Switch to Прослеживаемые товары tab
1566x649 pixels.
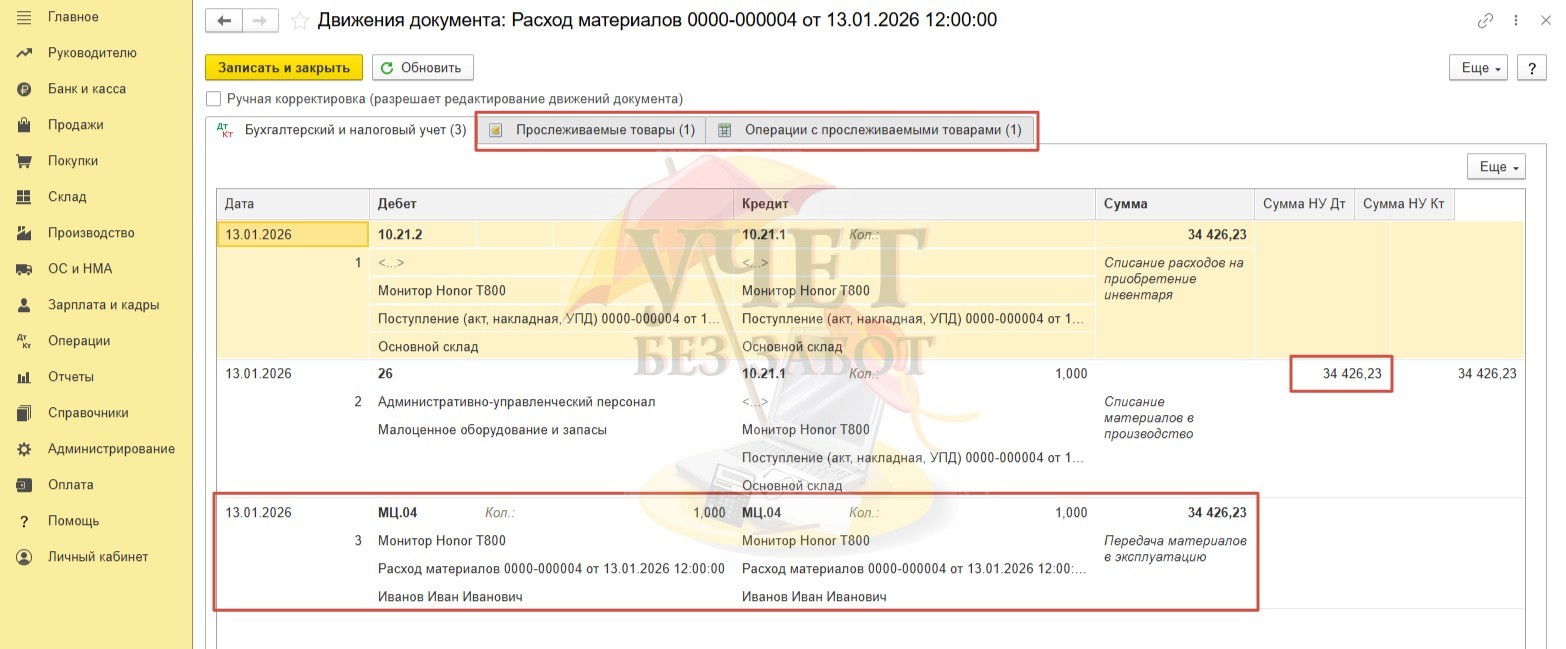592,130
